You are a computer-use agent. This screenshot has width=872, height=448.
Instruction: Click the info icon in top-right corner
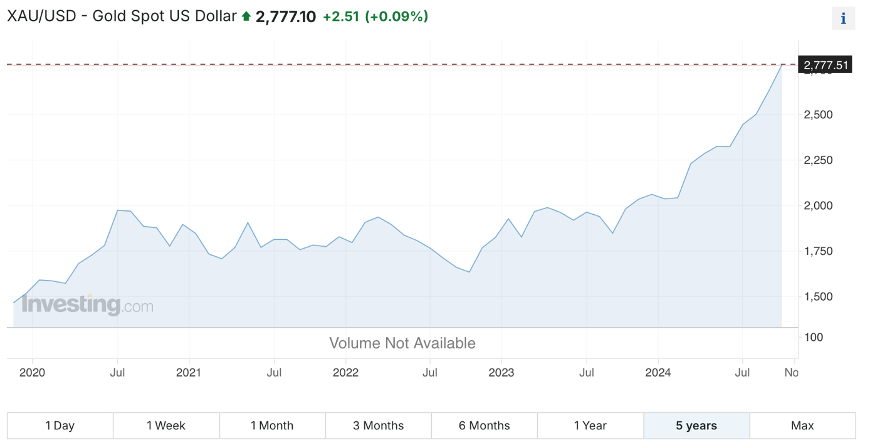coord(843,18)
